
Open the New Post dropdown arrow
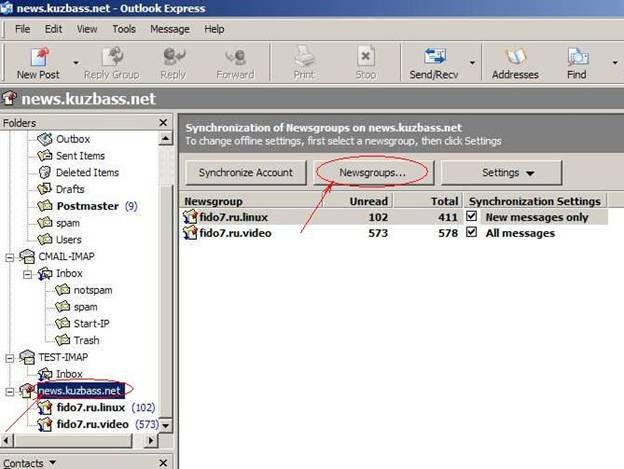[x=76, y=62]
